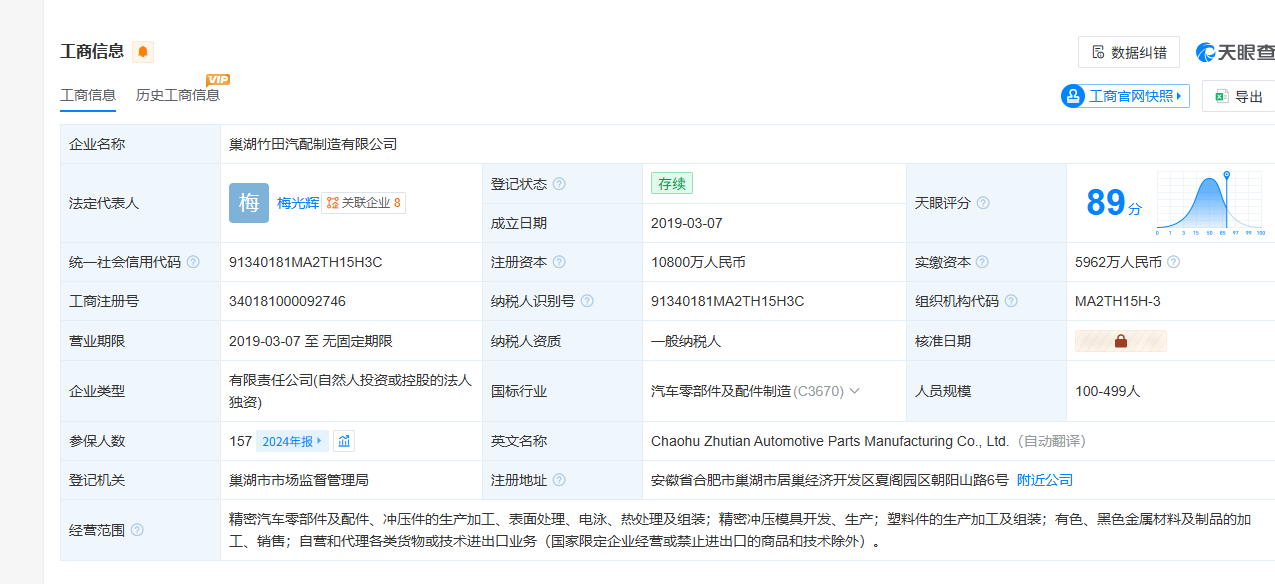Click help icon next to 注册地址
1275x584 pixels.
[559, 480]
